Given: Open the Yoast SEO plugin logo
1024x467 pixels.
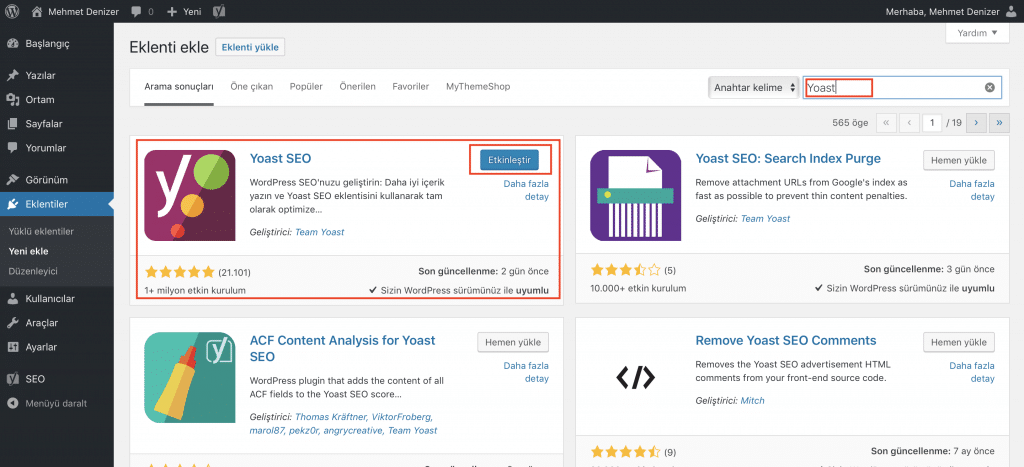Looking at the screenshot, I should pyautogui.click(x=190, y=195).
